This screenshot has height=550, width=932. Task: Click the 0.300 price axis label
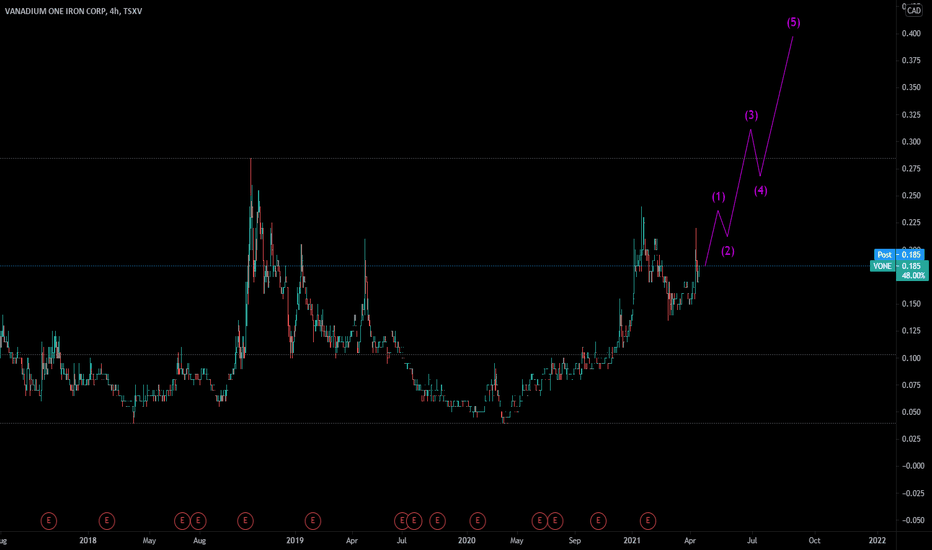point(911,142)
